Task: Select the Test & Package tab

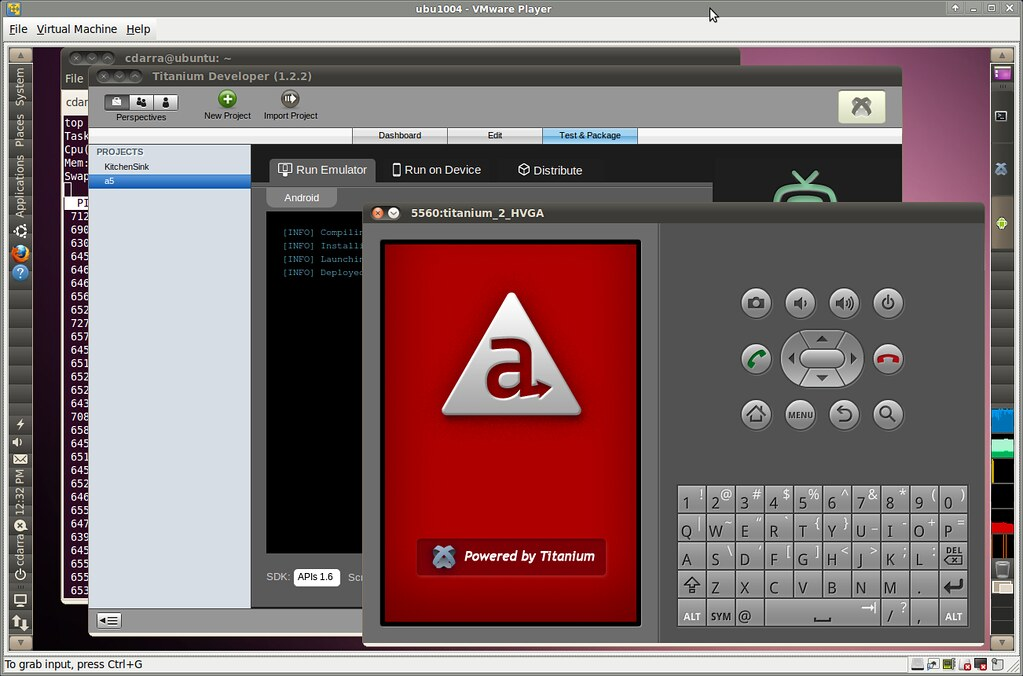Action: tap(590, 136)
